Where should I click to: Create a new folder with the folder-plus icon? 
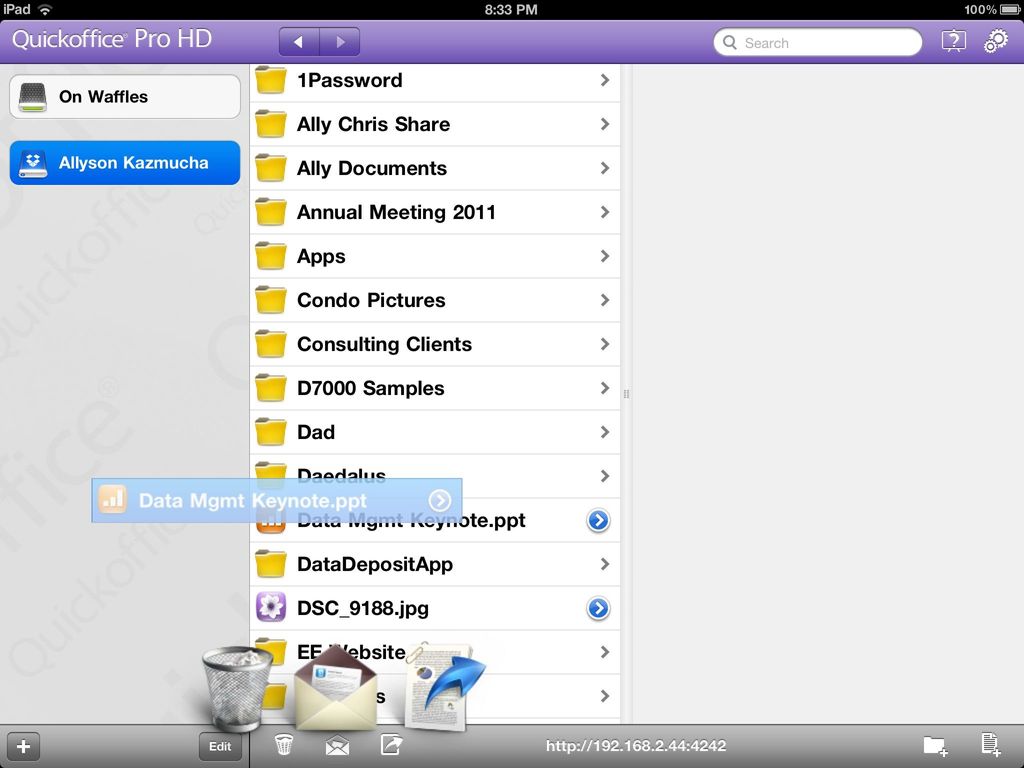click(x=934, y=745)
